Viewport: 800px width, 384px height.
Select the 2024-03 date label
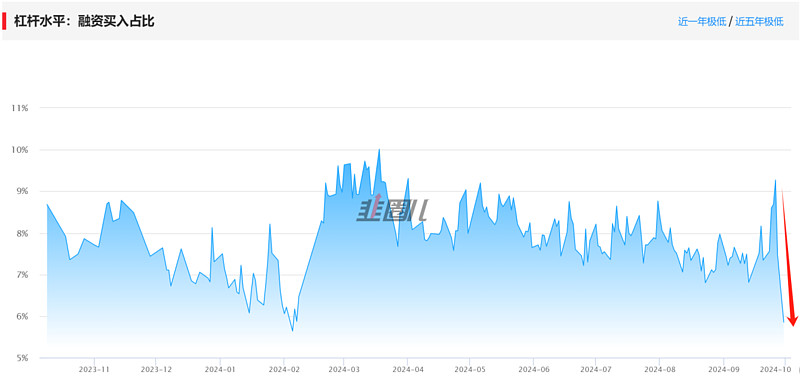[x=344, y=368]
